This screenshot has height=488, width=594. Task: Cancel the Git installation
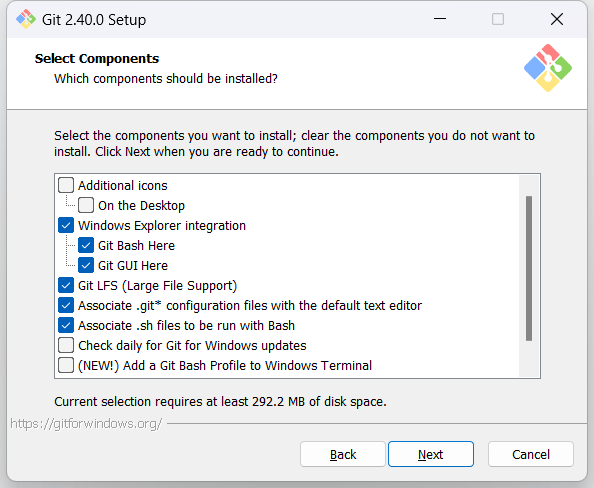(x=531, y=454)
